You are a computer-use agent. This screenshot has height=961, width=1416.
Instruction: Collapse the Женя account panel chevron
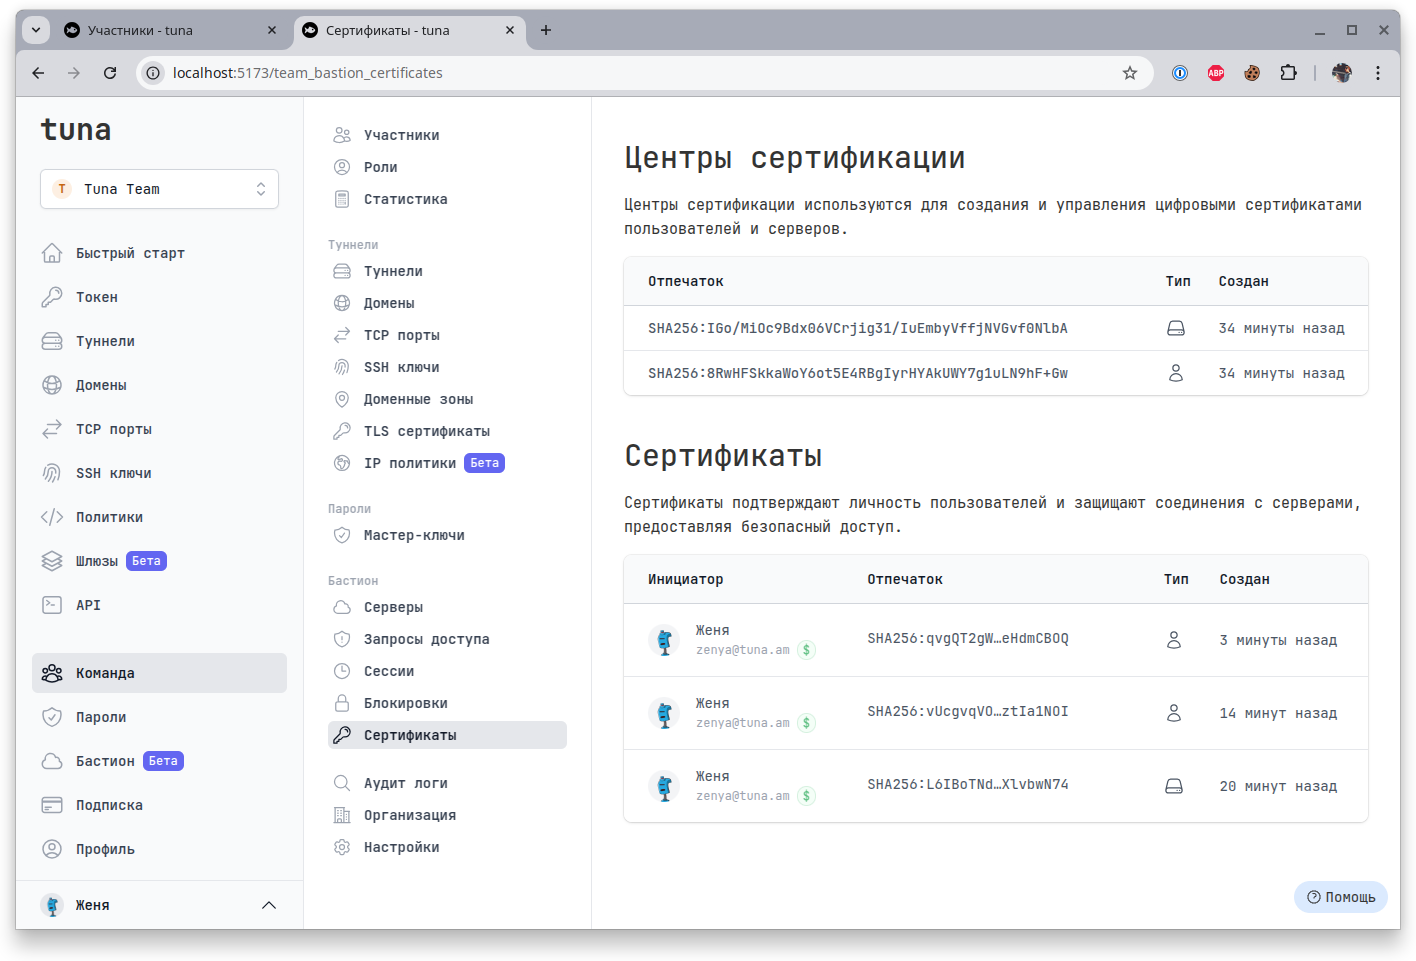pos(268,905)
